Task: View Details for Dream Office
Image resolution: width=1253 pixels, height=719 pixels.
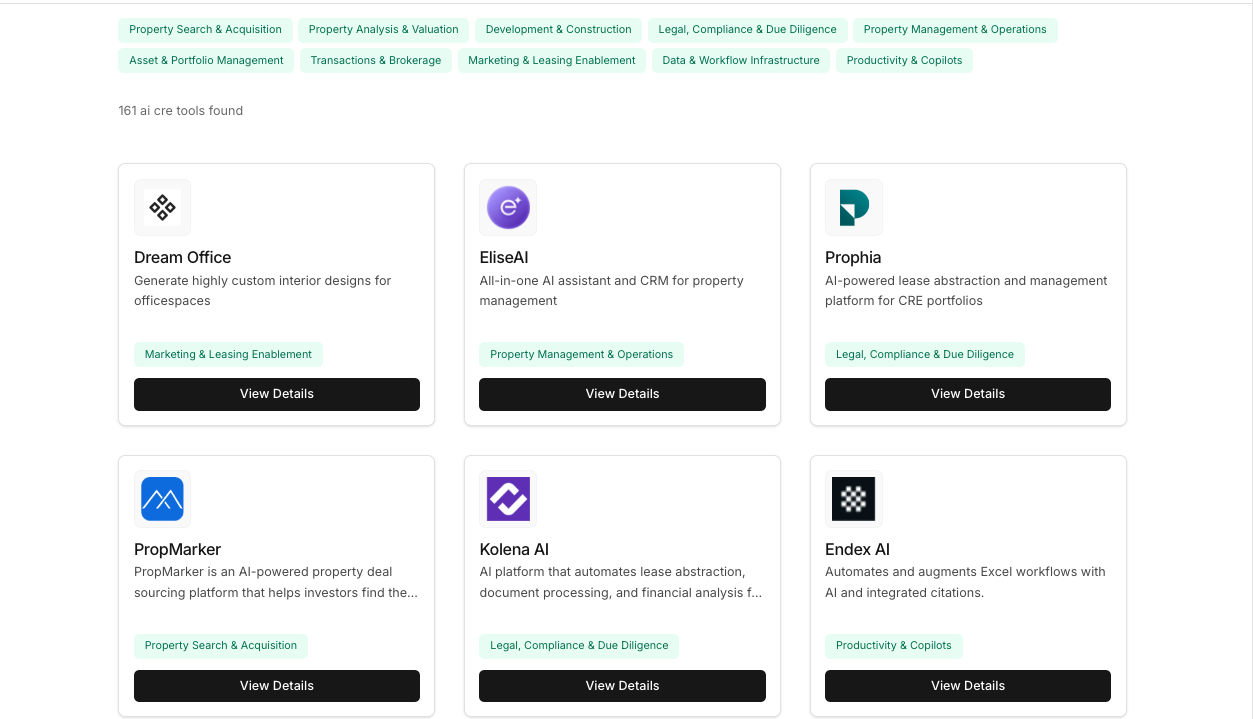Action: (277, 394)
